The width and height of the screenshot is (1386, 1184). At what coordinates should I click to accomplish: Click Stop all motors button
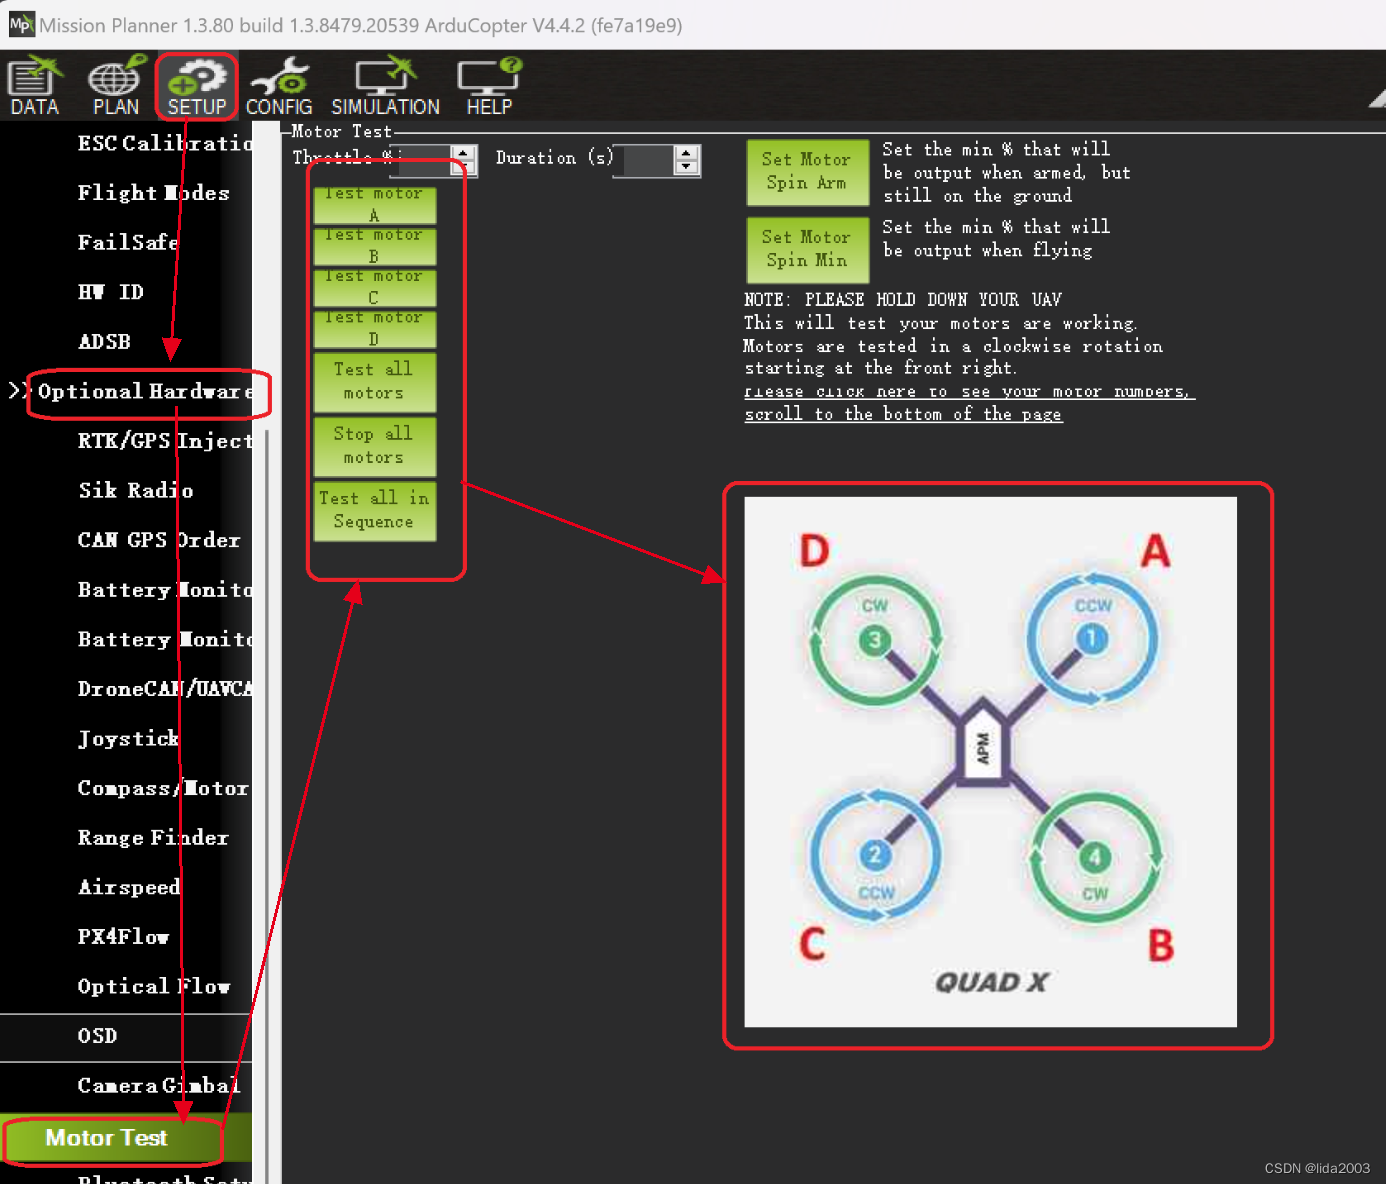374,445
